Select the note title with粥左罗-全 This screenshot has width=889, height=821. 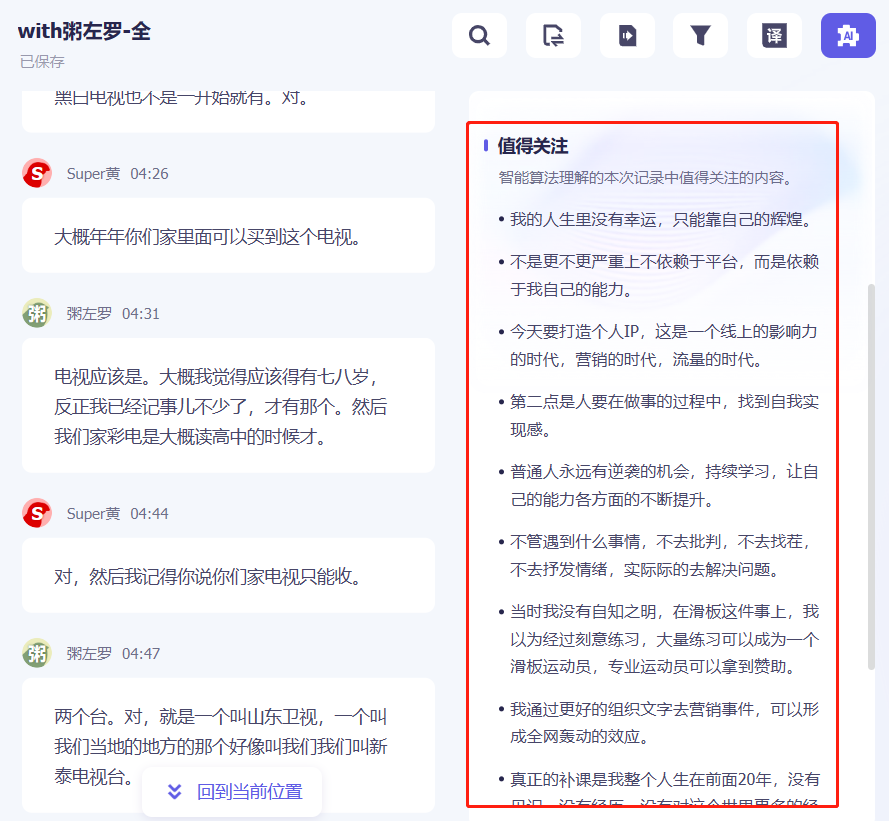click(x=84, y=31)
